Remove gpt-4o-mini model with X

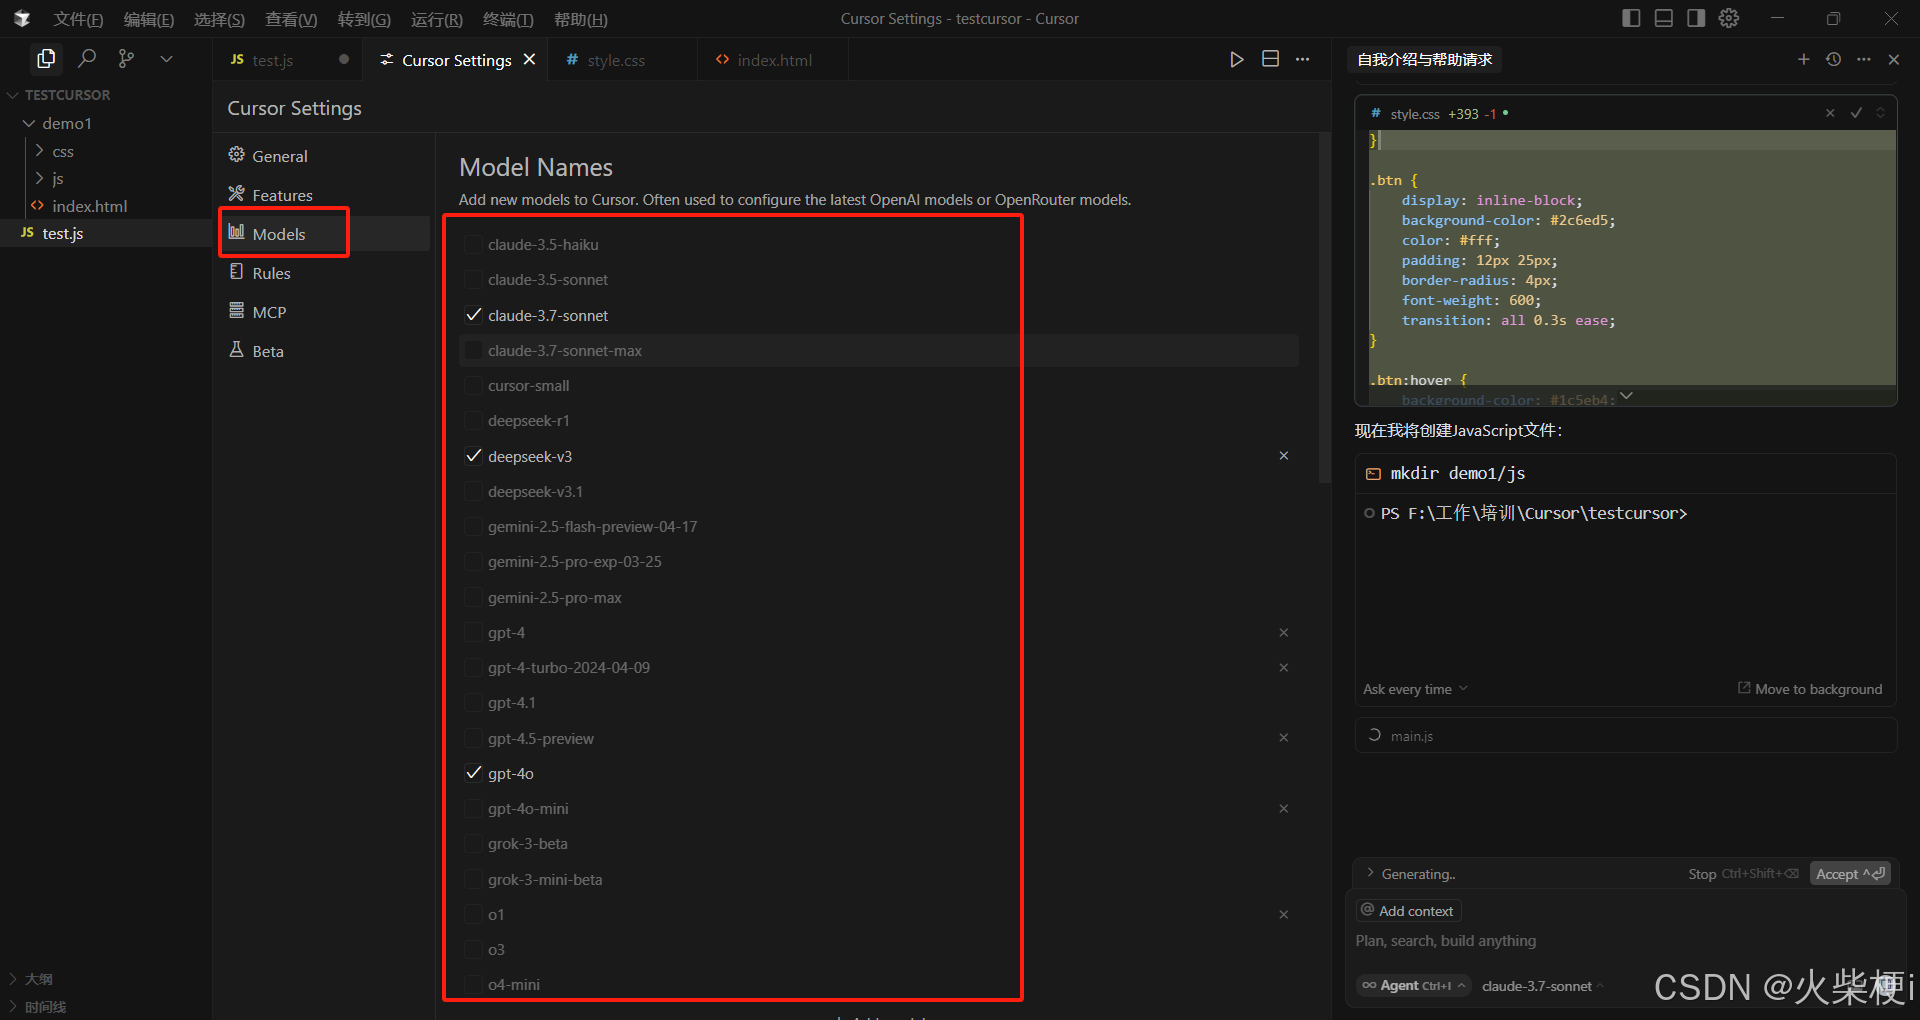[x=1284, y=809]
